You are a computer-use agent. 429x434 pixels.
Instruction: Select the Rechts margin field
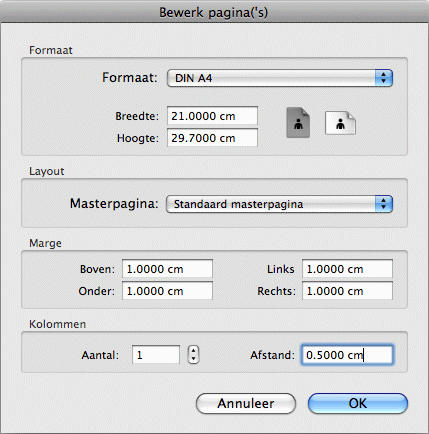coord(347,291)
